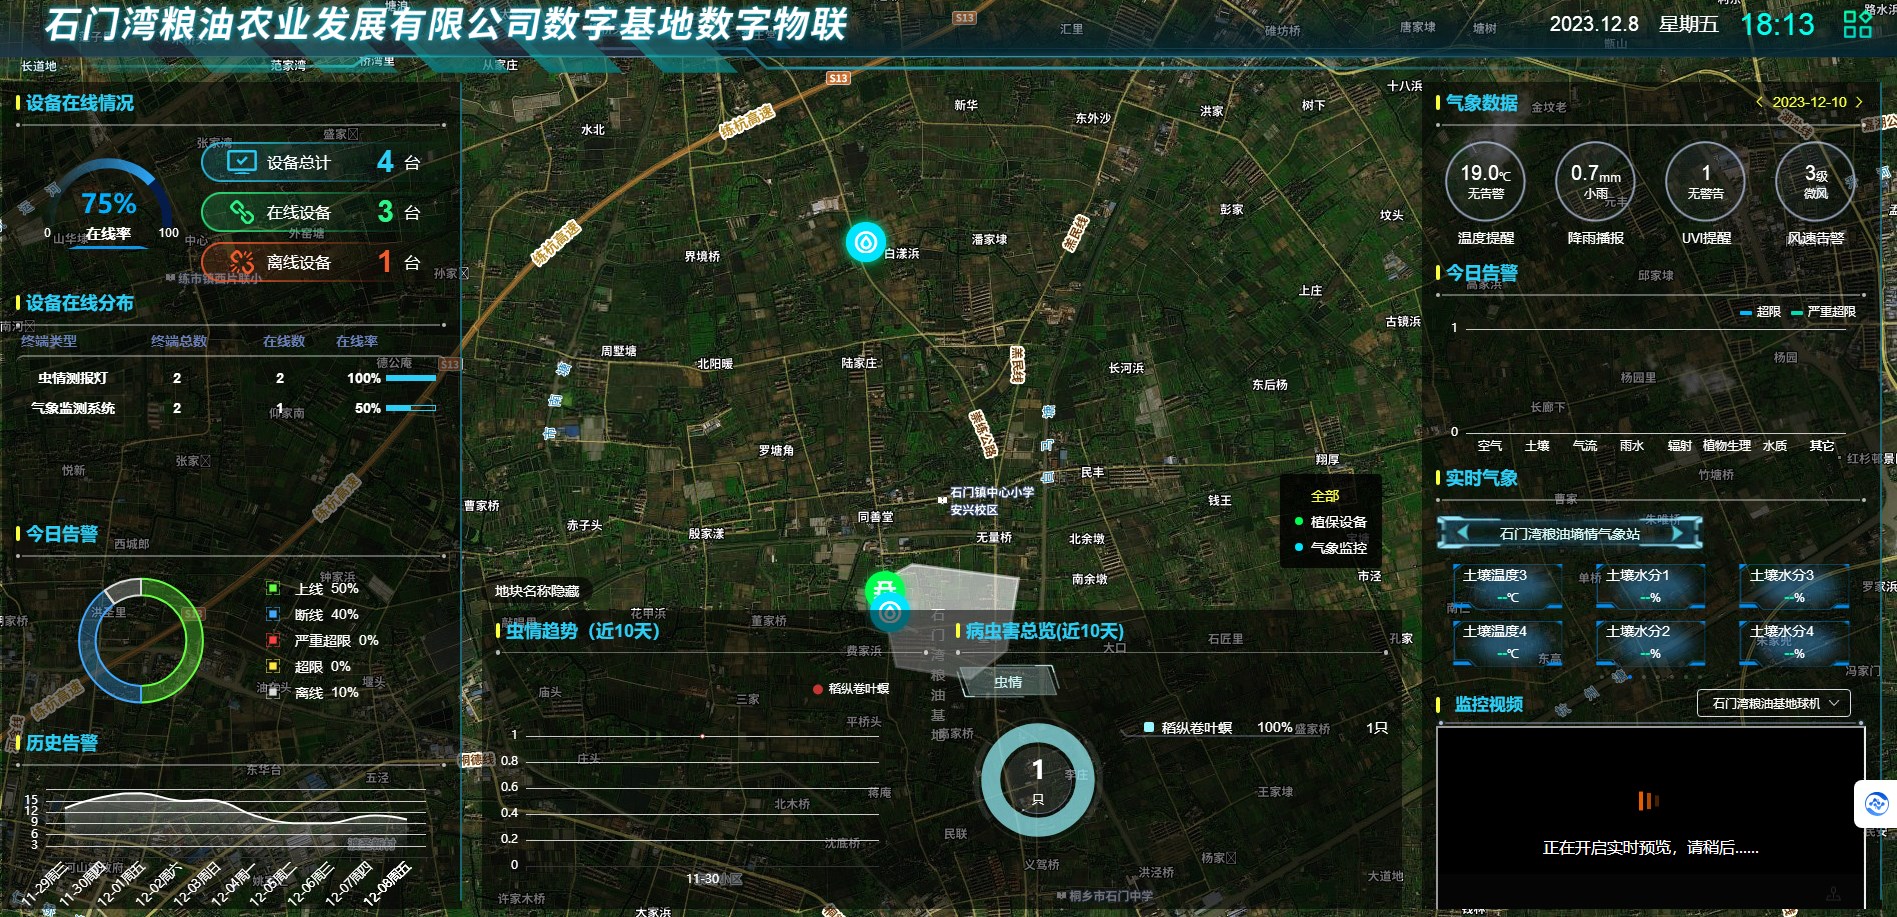Click the 75% 在线率 gauge
Screen dimensions: 1897x917
[x=109, y=205]
